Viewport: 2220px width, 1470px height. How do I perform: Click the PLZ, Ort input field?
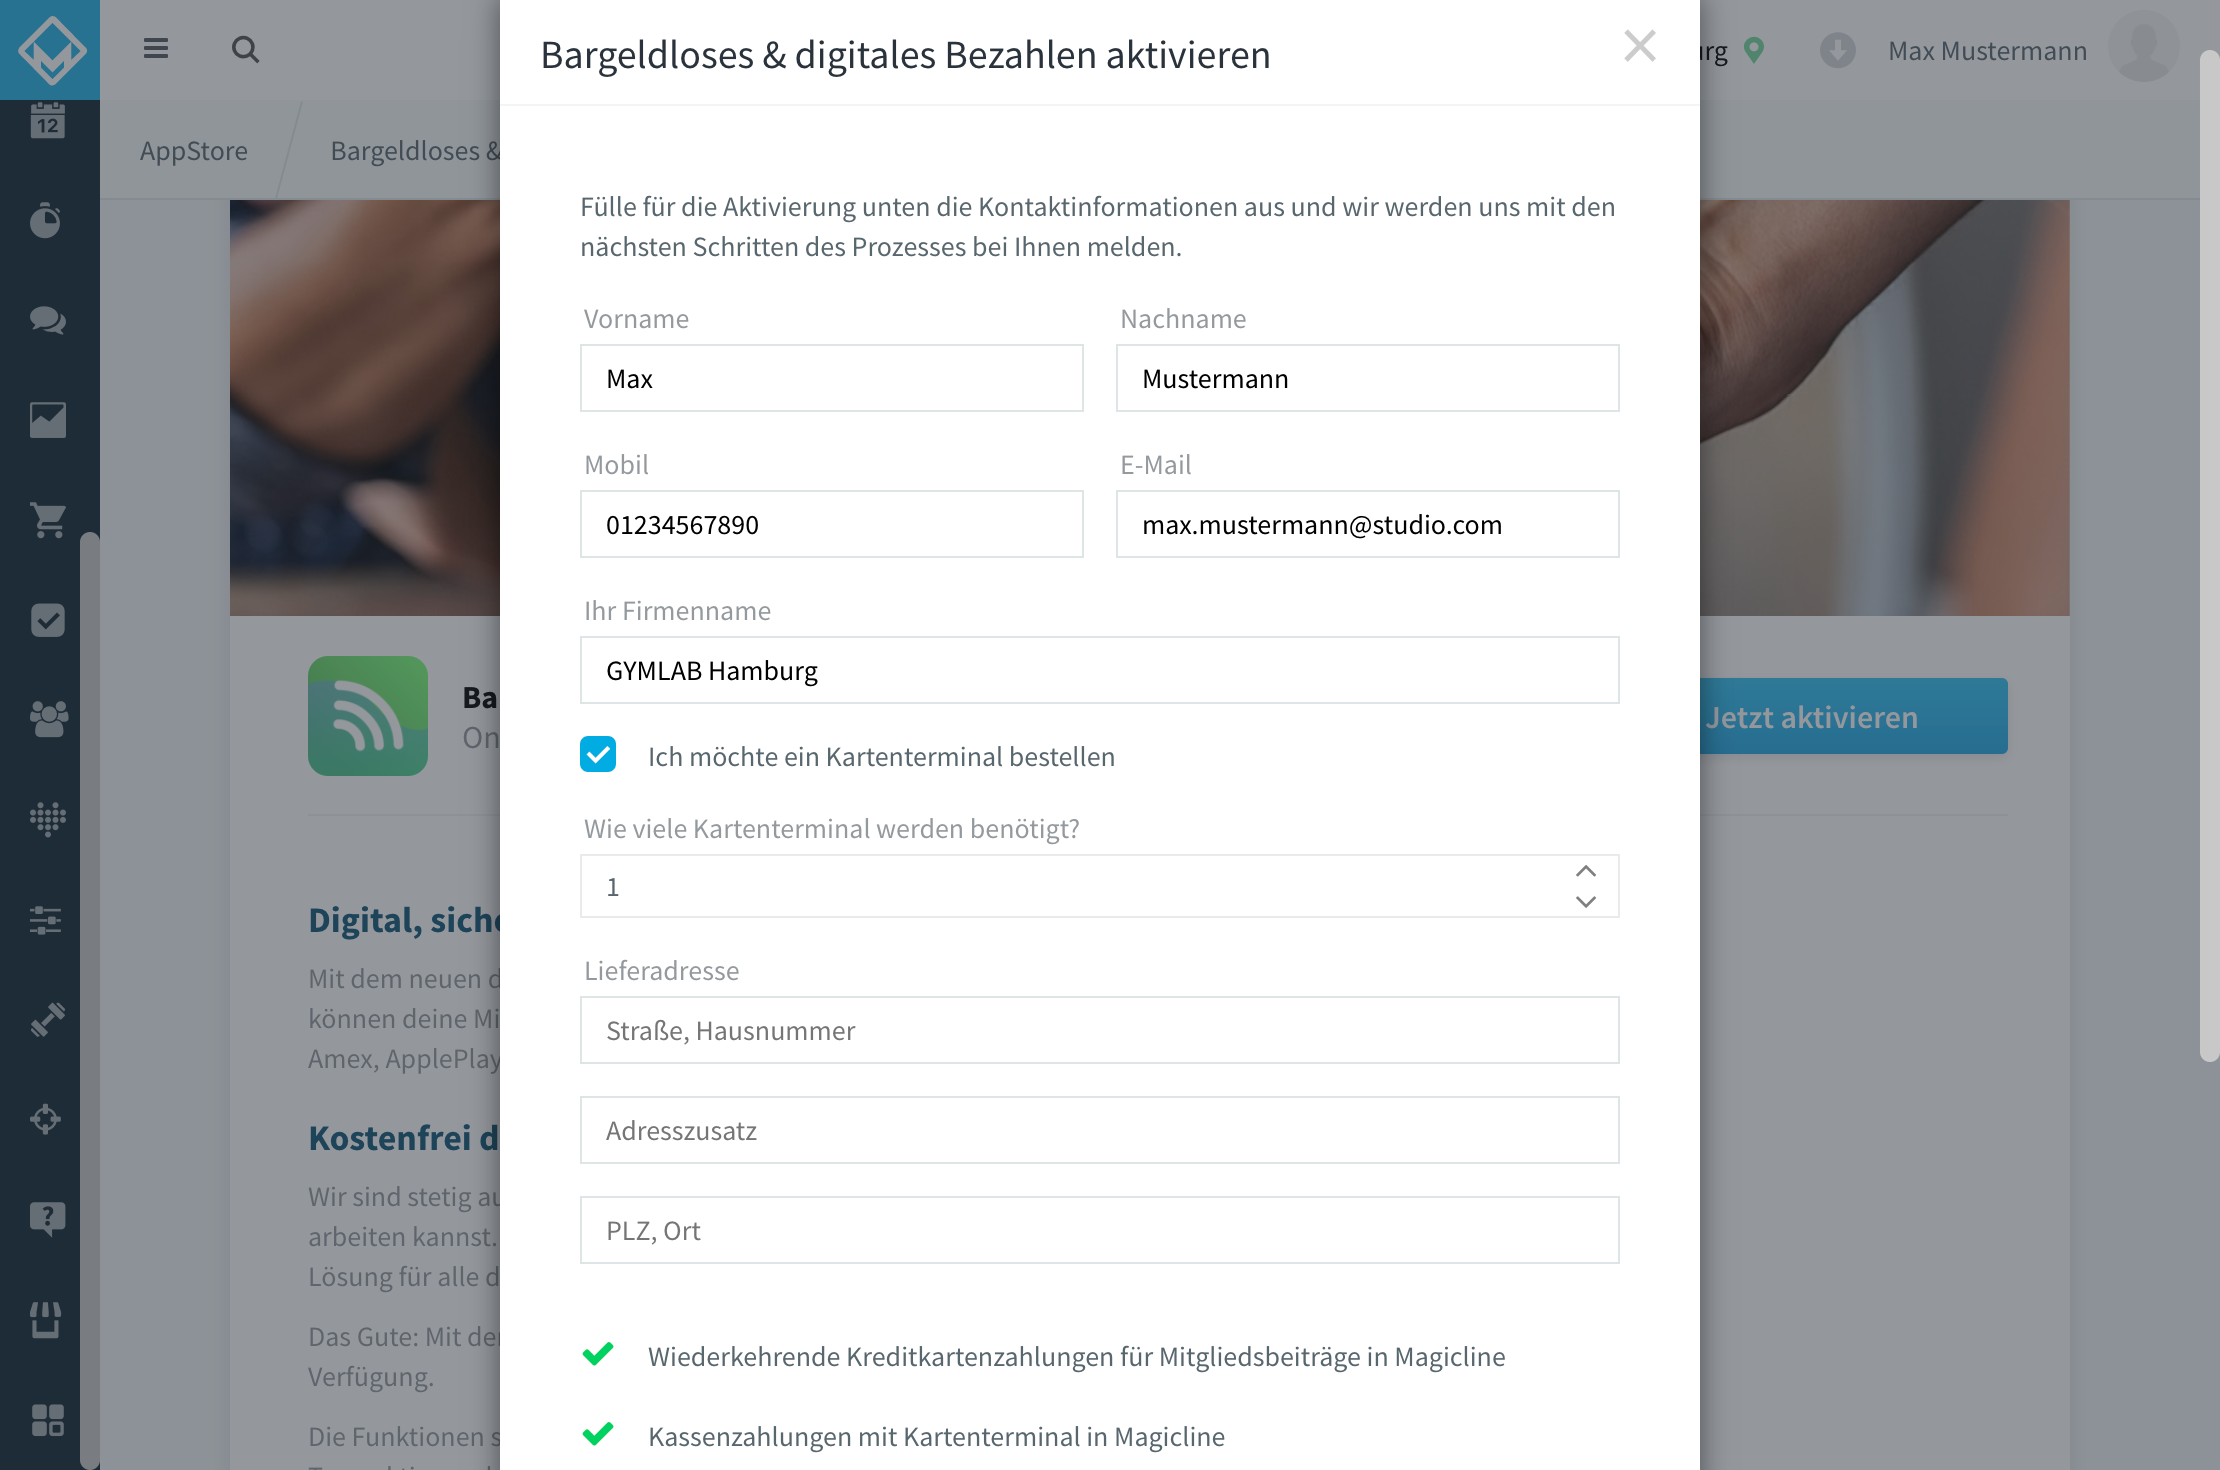pos(1100,1230)
